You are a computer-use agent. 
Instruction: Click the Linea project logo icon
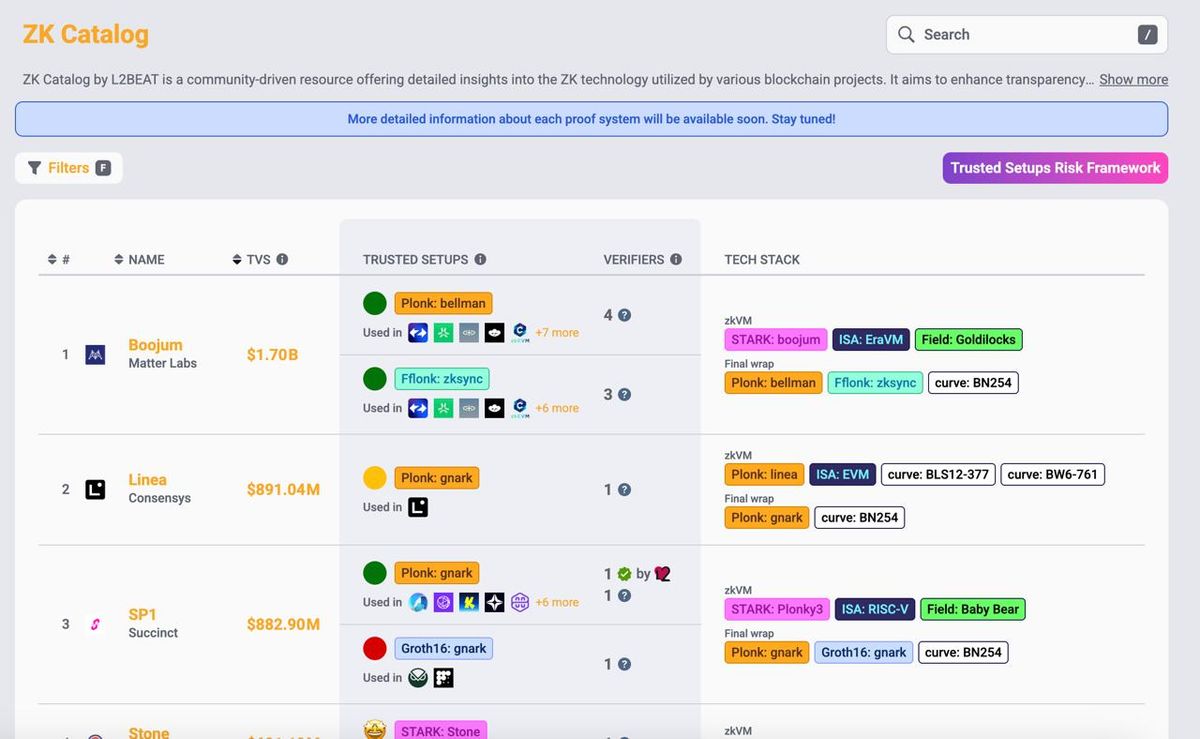click(x=95, y=489)
